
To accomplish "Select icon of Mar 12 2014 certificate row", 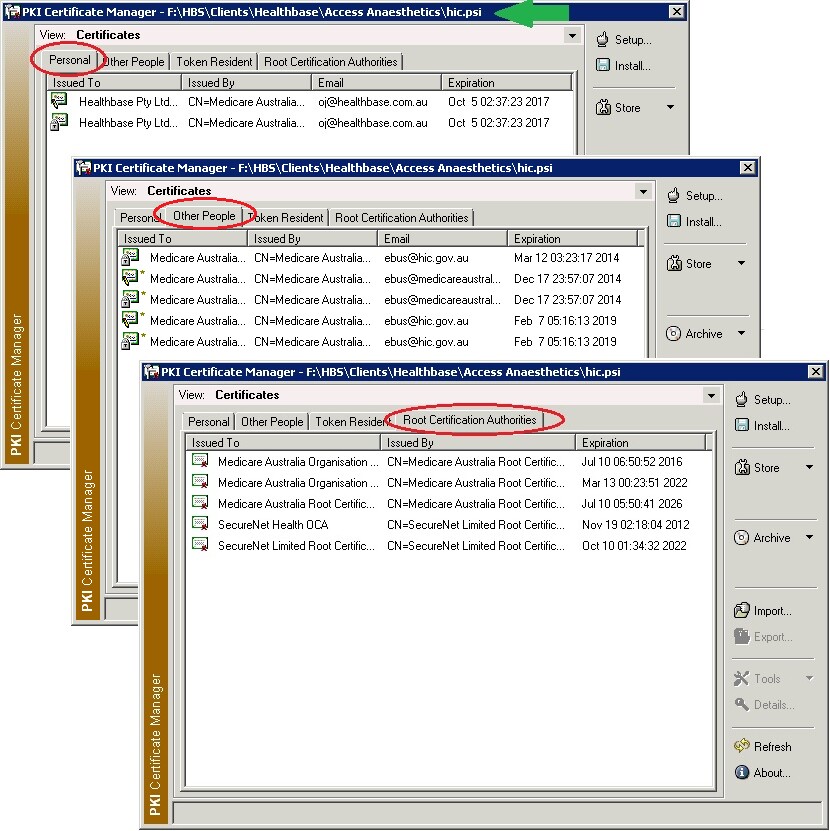I will [130, 257].
